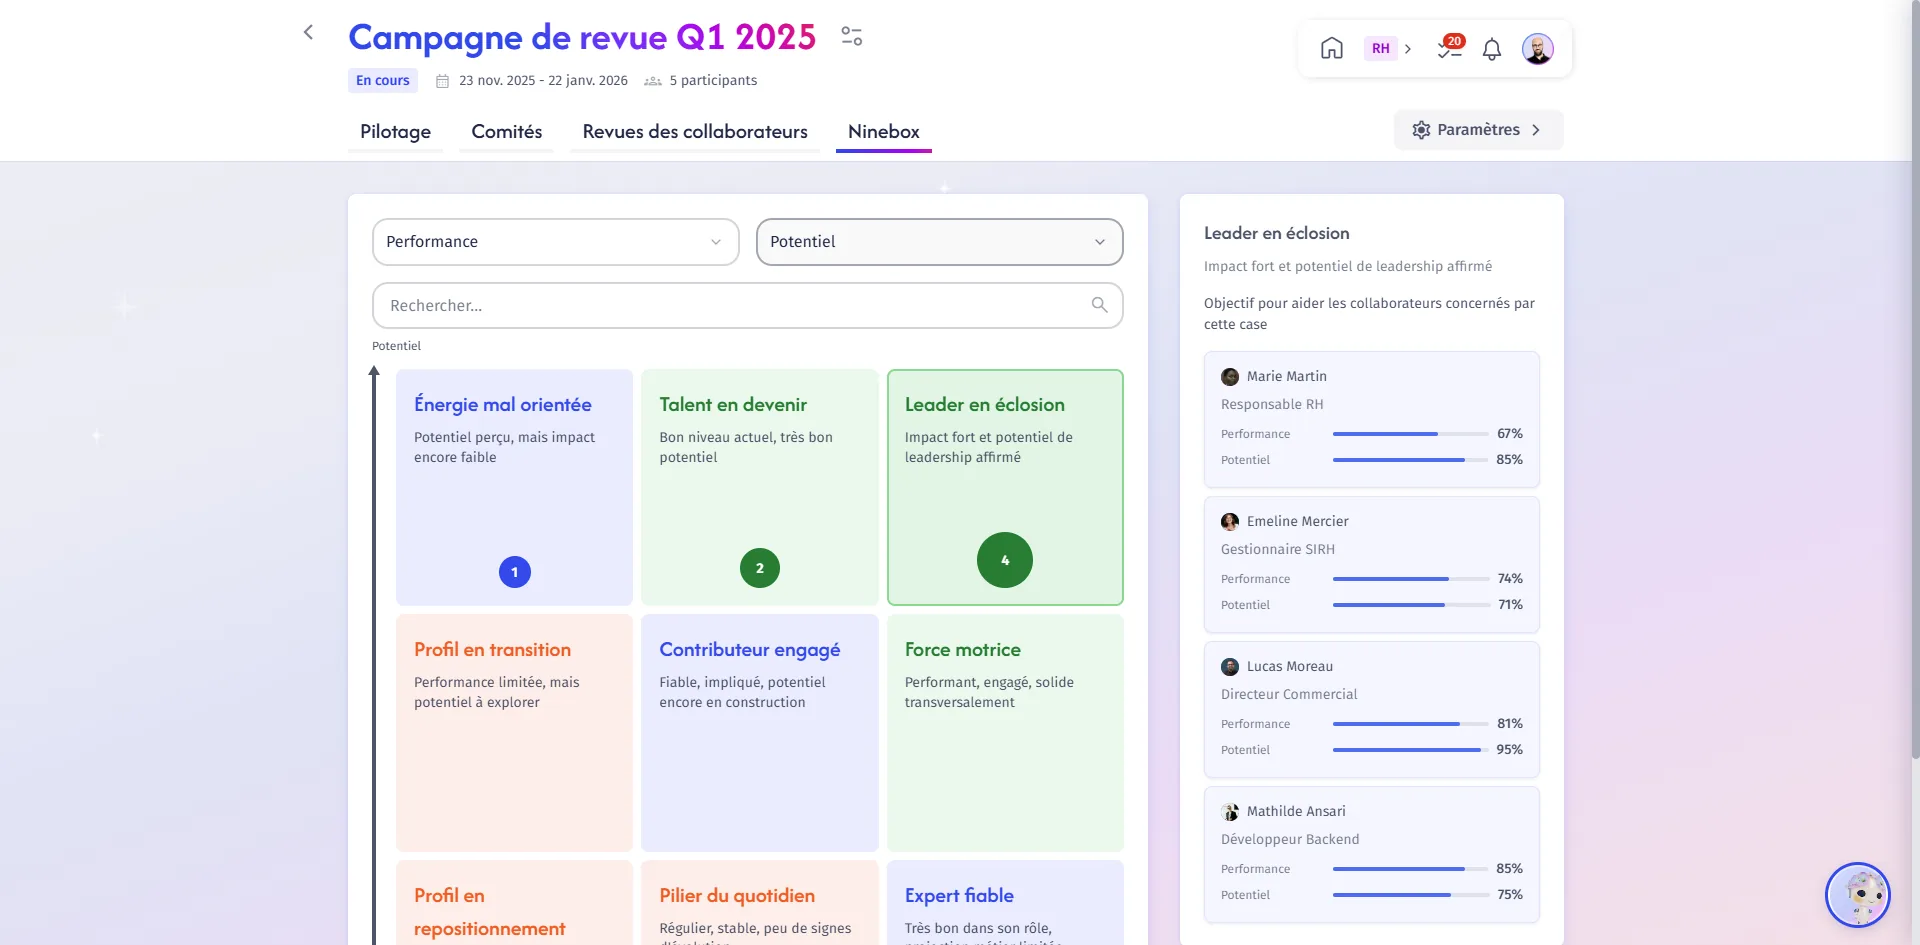Click the En cours status badge
1920x945 pixels.
(383, 81)
